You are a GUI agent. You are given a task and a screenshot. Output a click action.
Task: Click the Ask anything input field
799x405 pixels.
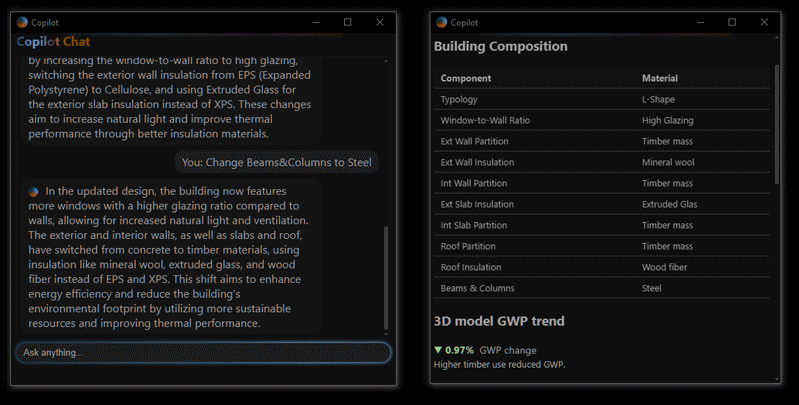pyautogui.click(x=203, y=352)
